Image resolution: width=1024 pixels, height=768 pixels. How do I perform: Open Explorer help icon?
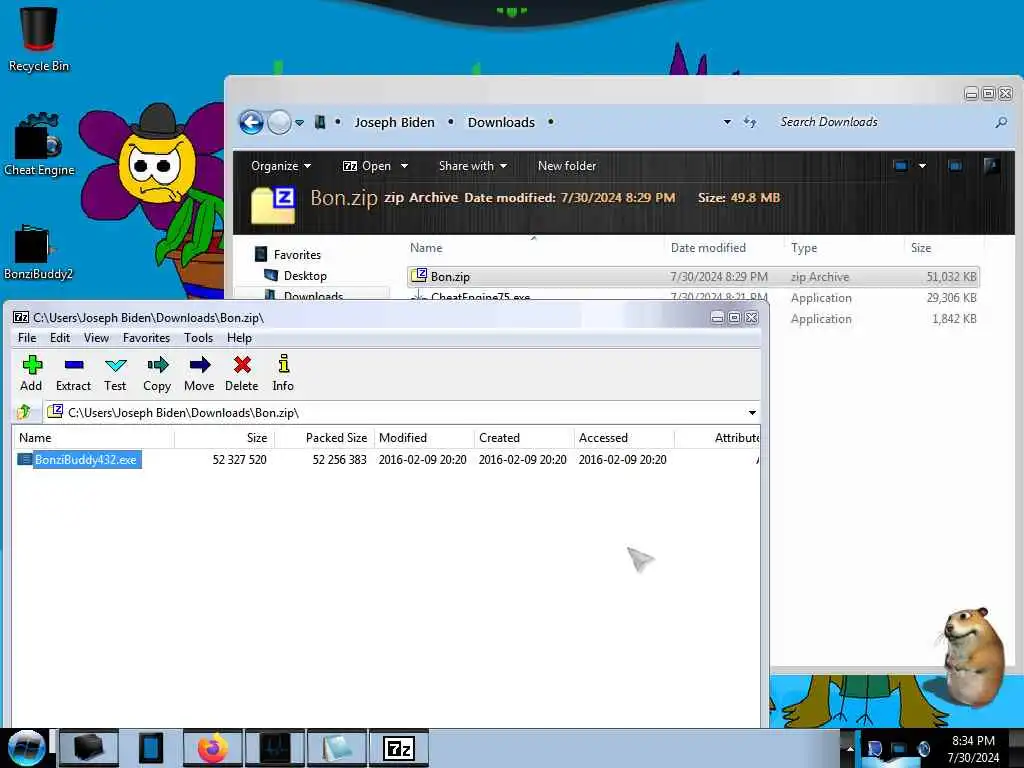(x=991, y=166)
